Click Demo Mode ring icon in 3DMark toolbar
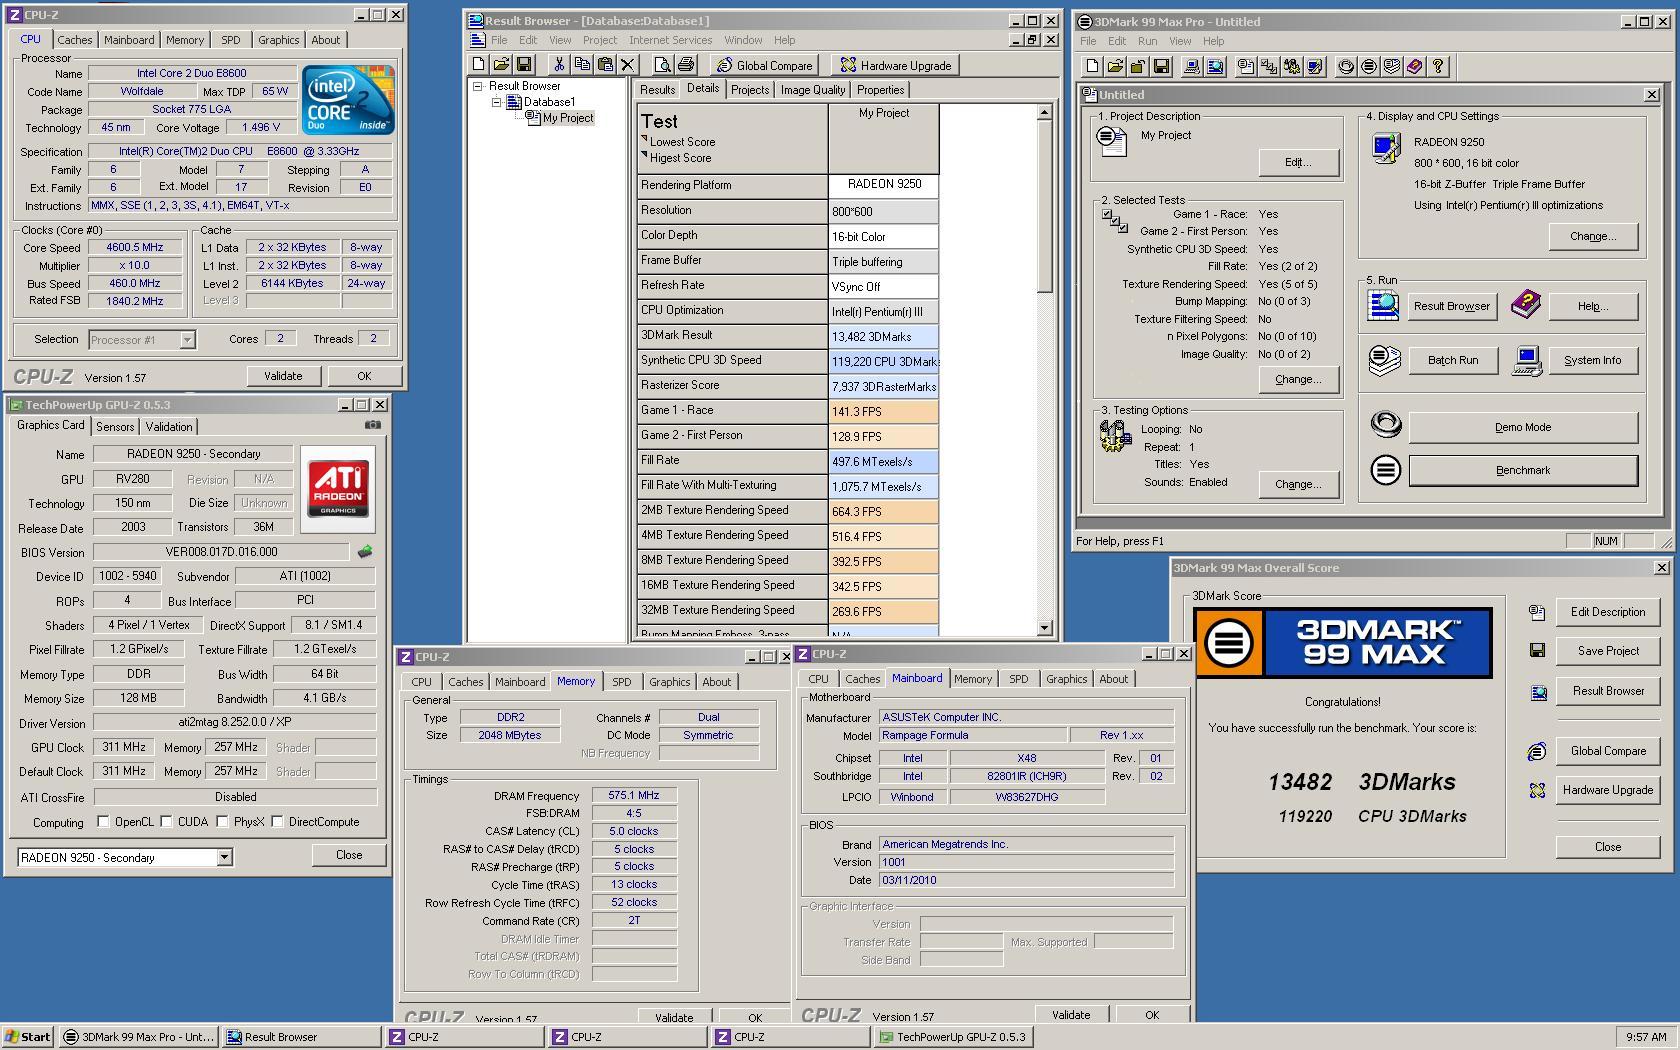 [x=1346, y=66]
